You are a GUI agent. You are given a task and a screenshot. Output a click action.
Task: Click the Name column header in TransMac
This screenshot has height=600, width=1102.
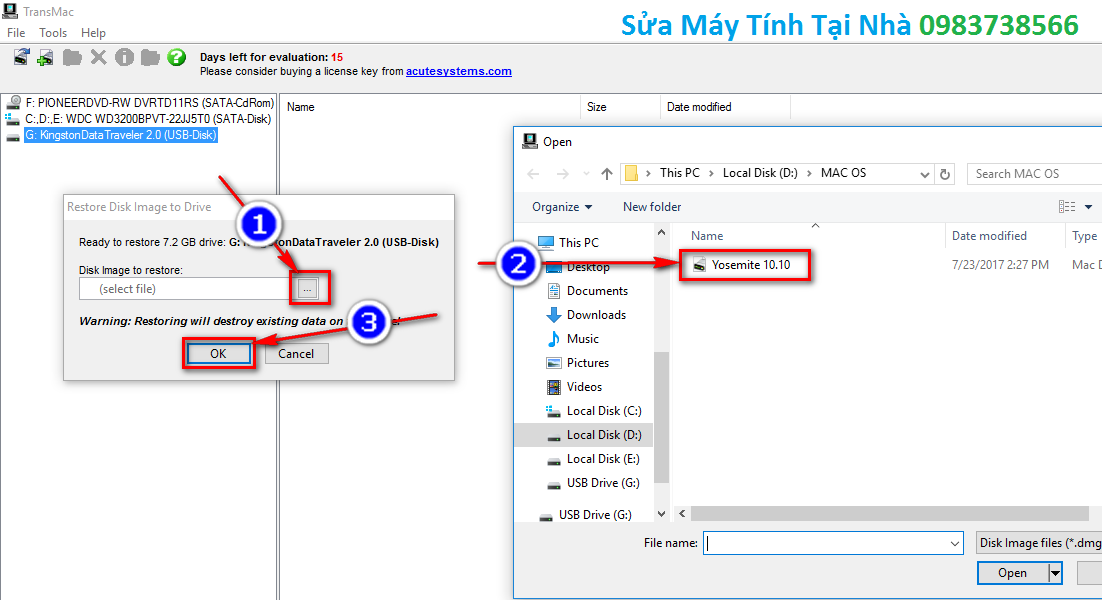pos(301,107)
